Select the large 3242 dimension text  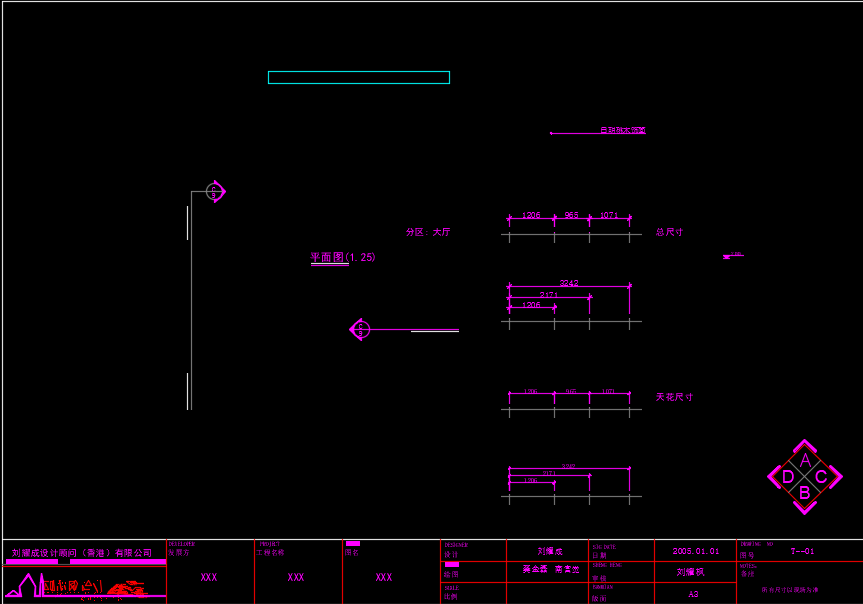pos(569,283)
